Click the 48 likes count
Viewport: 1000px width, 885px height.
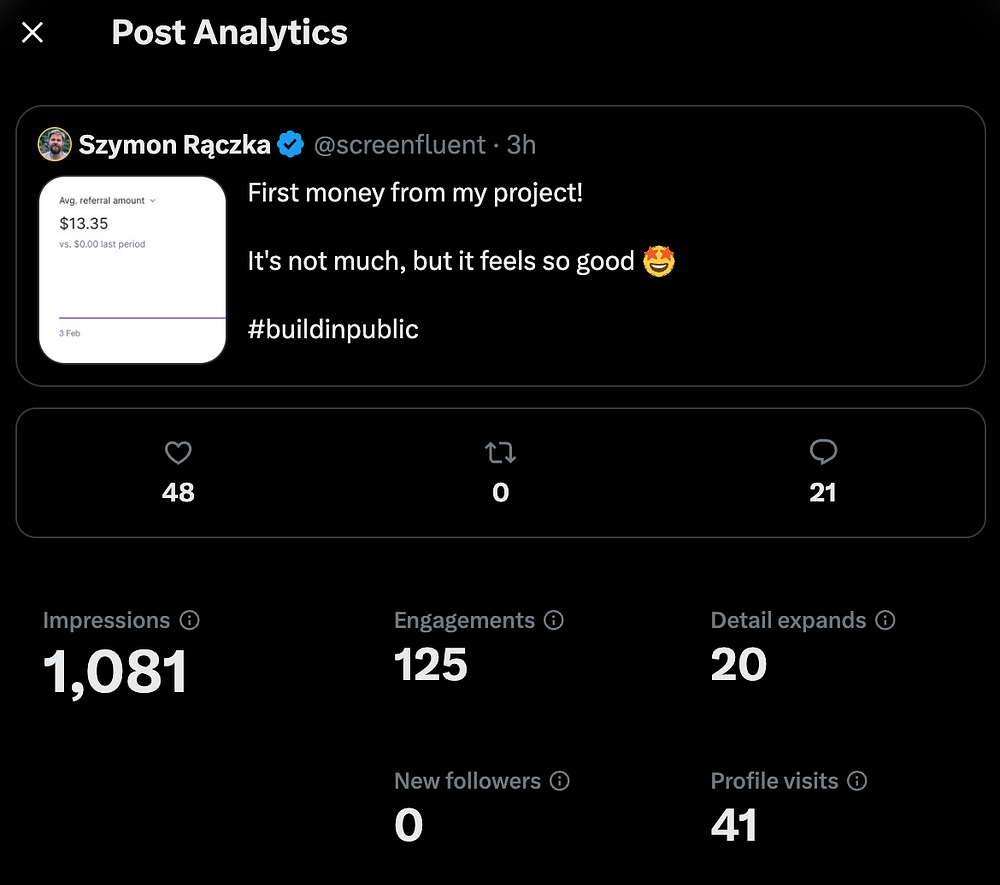click(178, 492)
